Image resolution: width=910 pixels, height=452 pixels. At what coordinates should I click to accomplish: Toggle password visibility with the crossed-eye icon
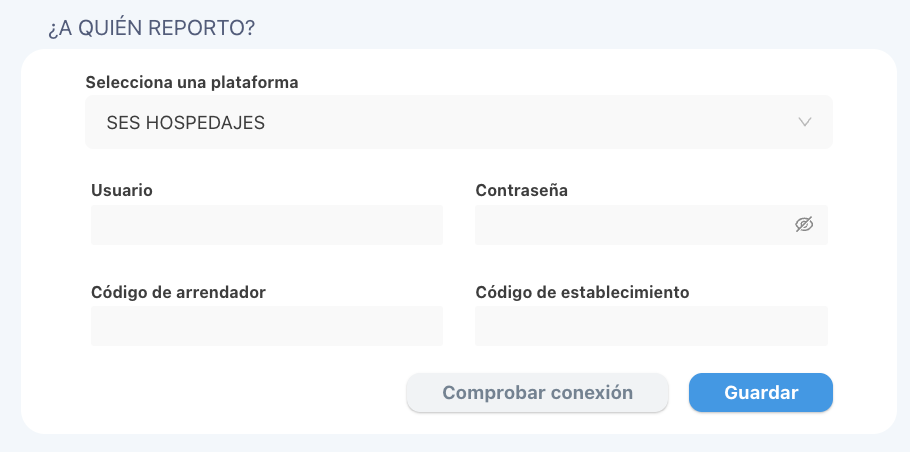tap(804, 225)
